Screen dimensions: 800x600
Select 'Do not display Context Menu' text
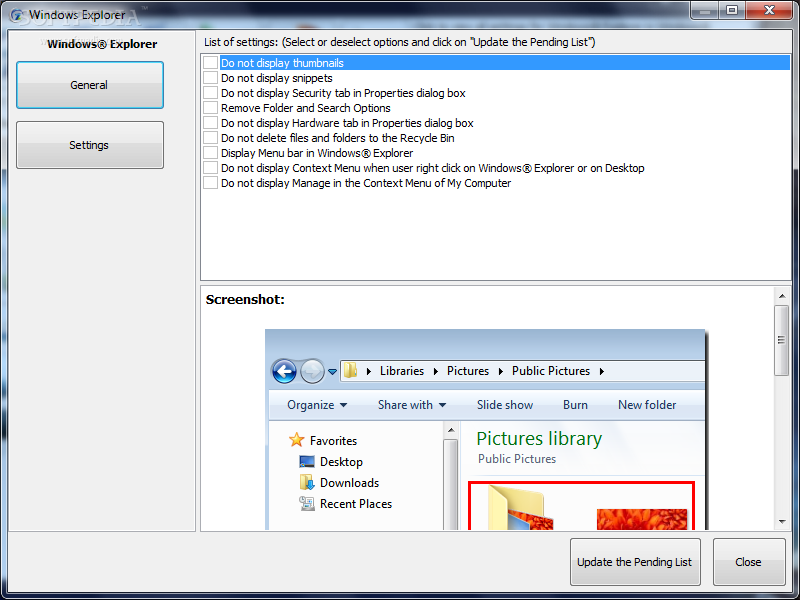pyautogui.click(x=433, y=168)
